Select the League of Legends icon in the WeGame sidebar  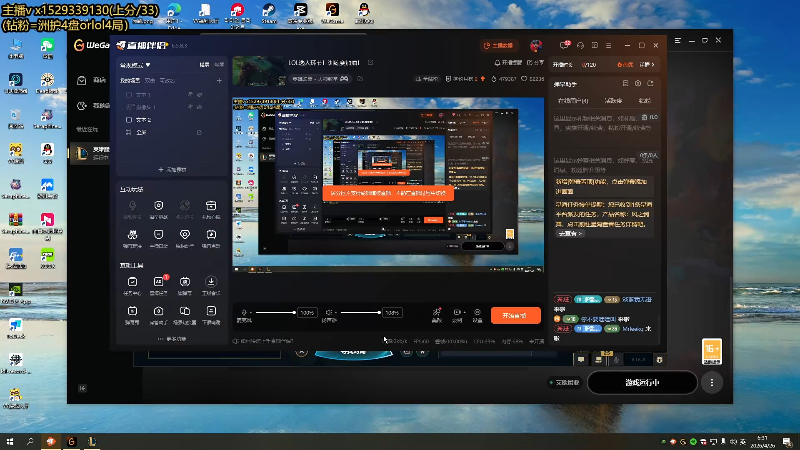point(82,153)
